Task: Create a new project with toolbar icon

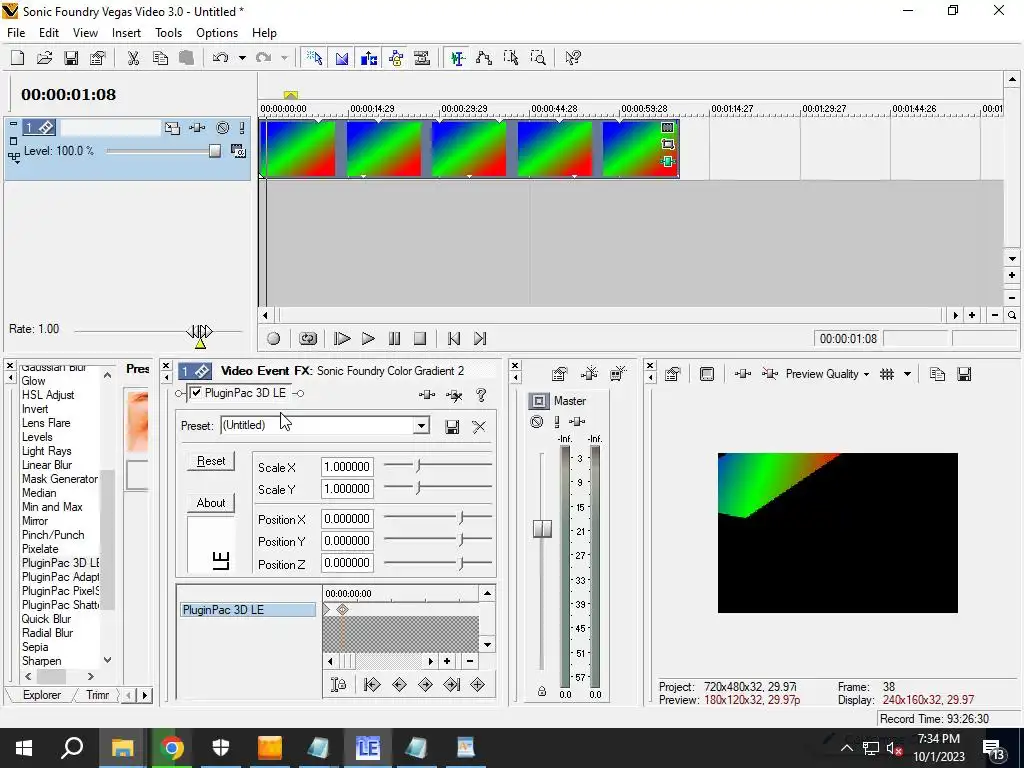Action: pyautogui.click(x=18, y=58)
